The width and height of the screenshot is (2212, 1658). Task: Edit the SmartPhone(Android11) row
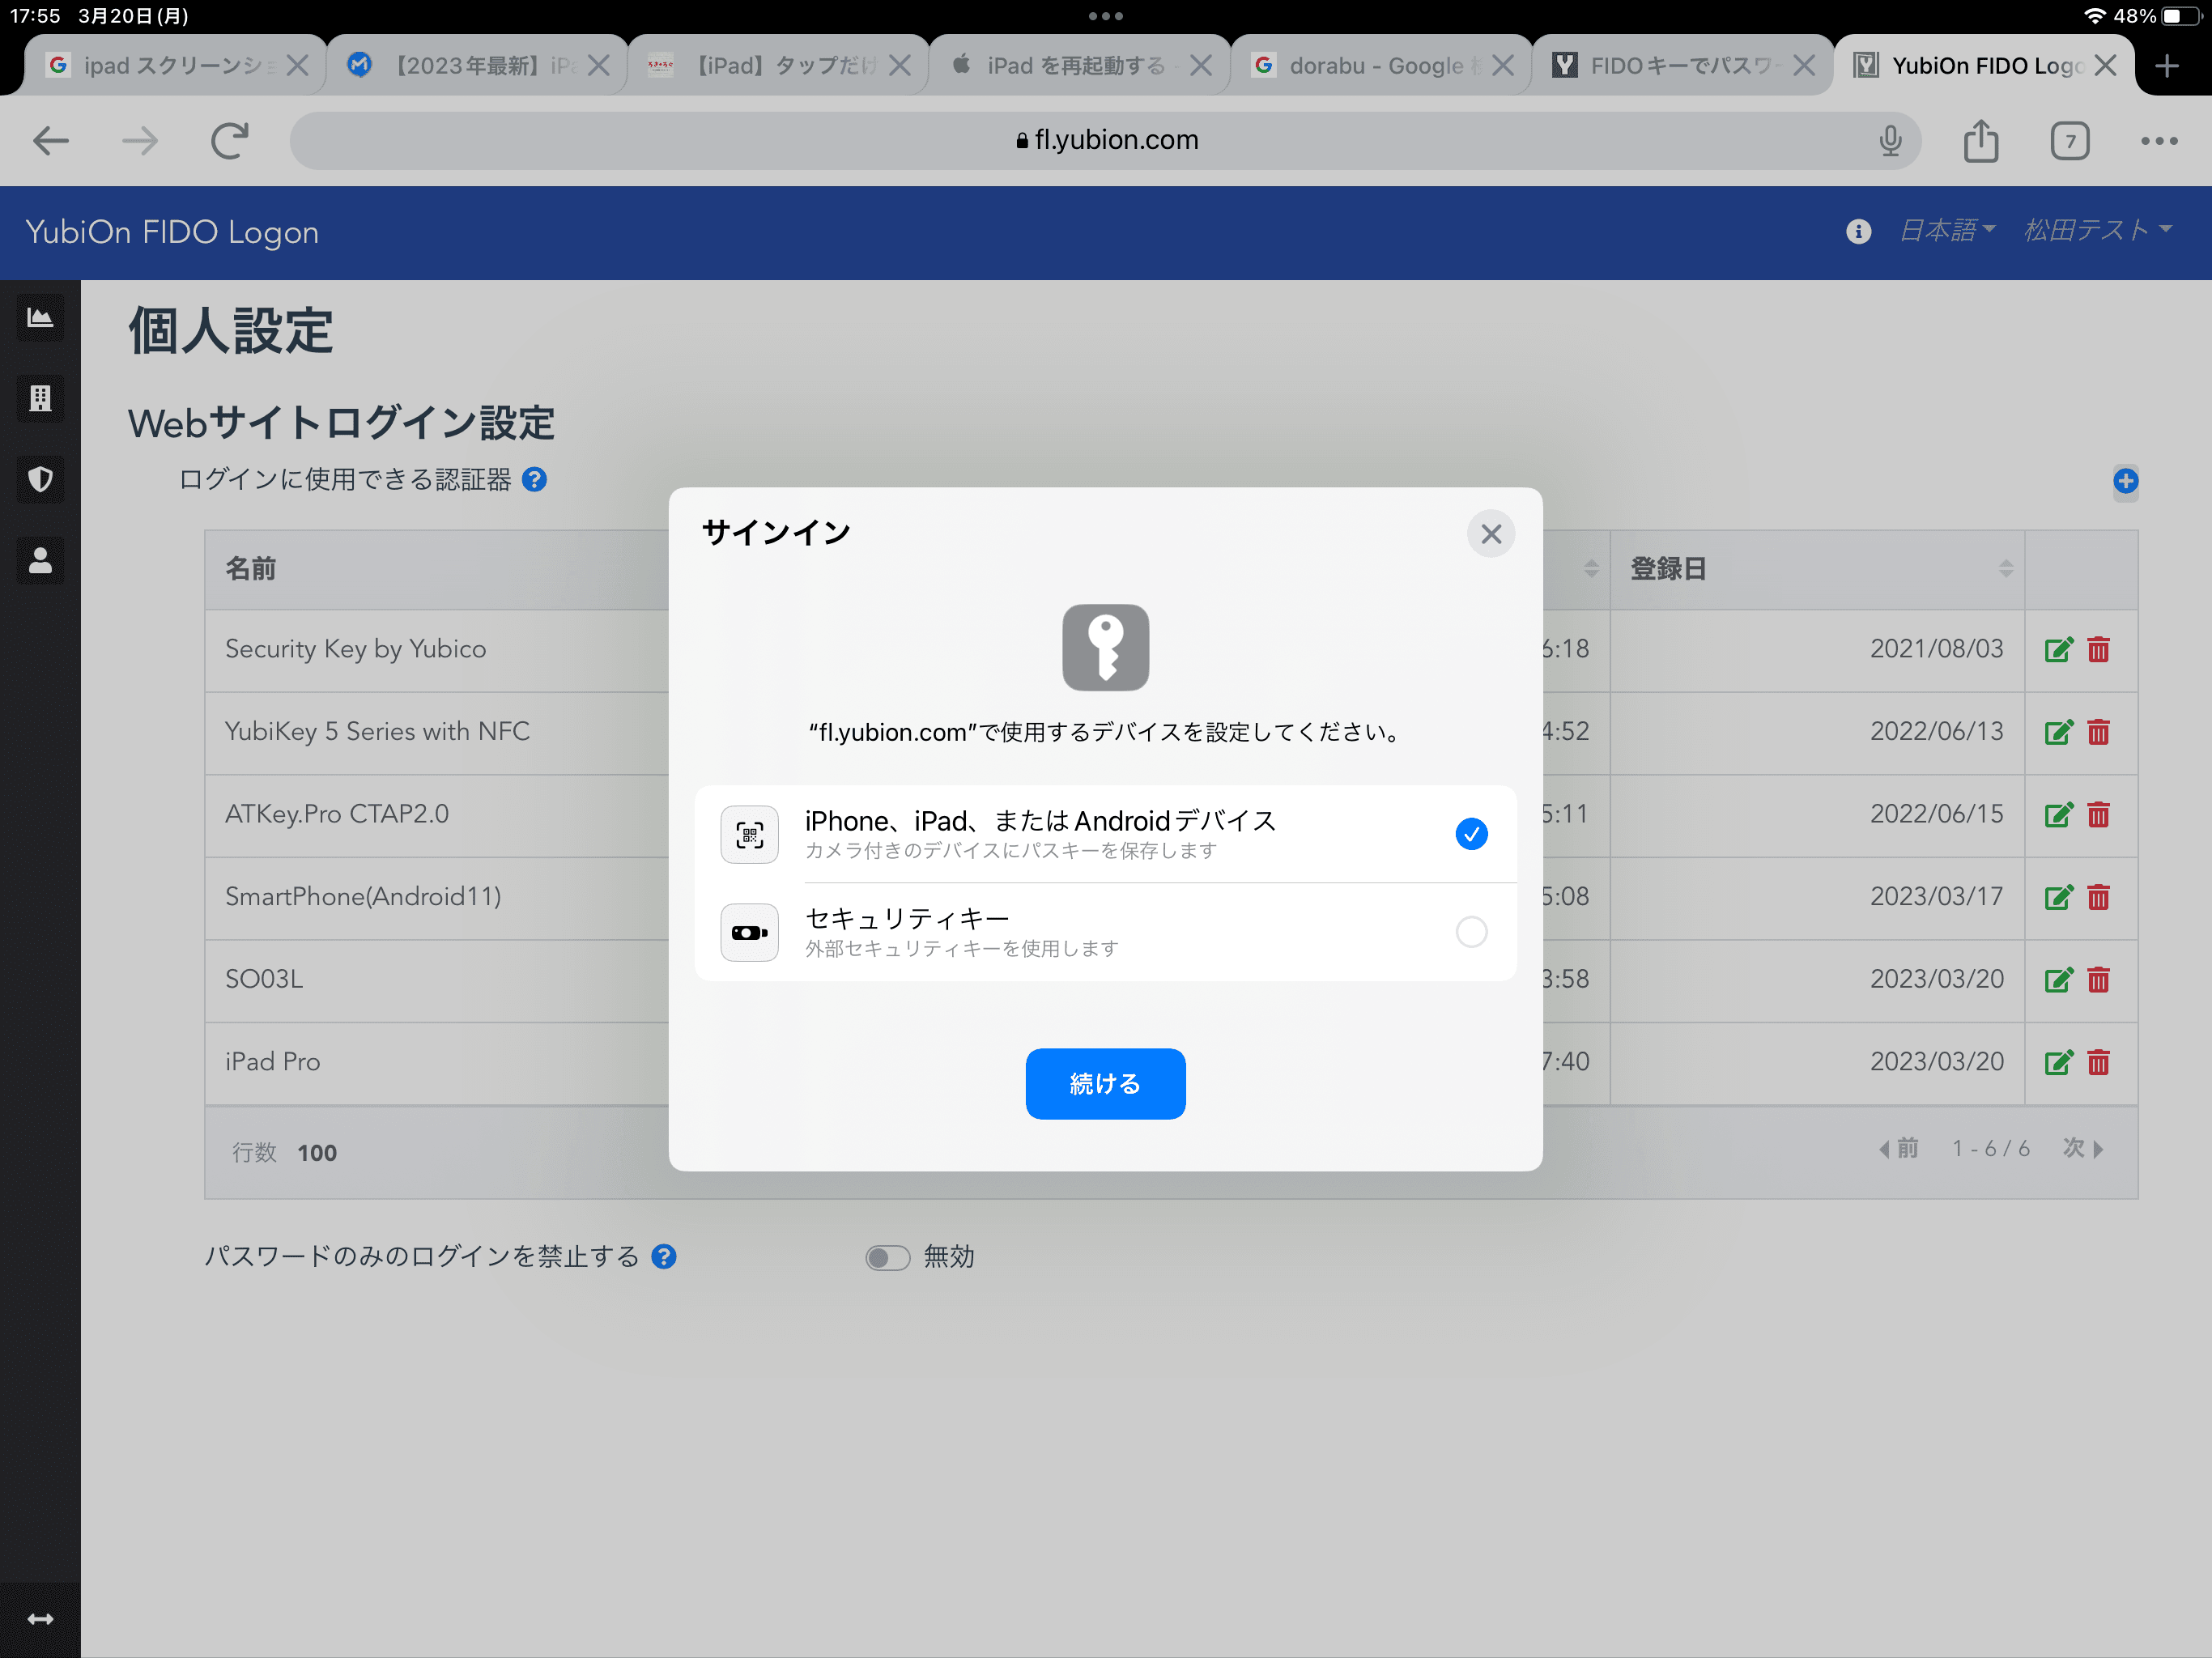[2059, 897]
